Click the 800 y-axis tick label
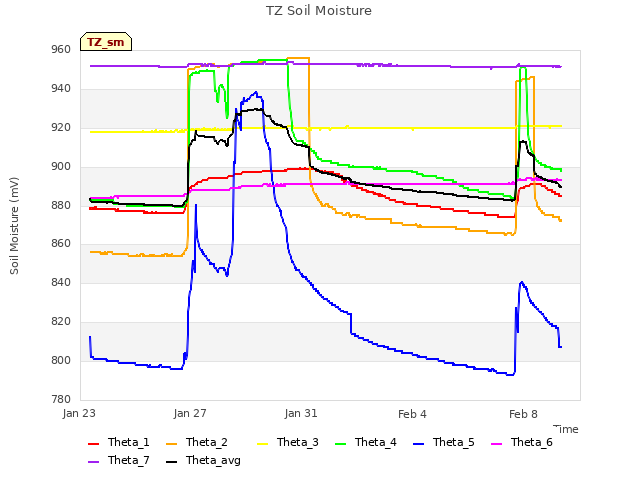 (61, 360)
